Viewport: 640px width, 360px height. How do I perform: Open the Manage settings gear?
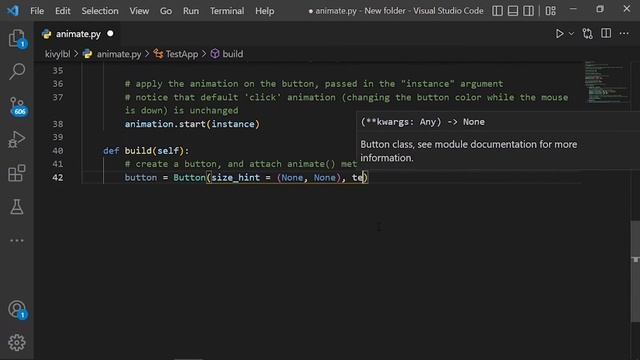(x=17, y=342)
